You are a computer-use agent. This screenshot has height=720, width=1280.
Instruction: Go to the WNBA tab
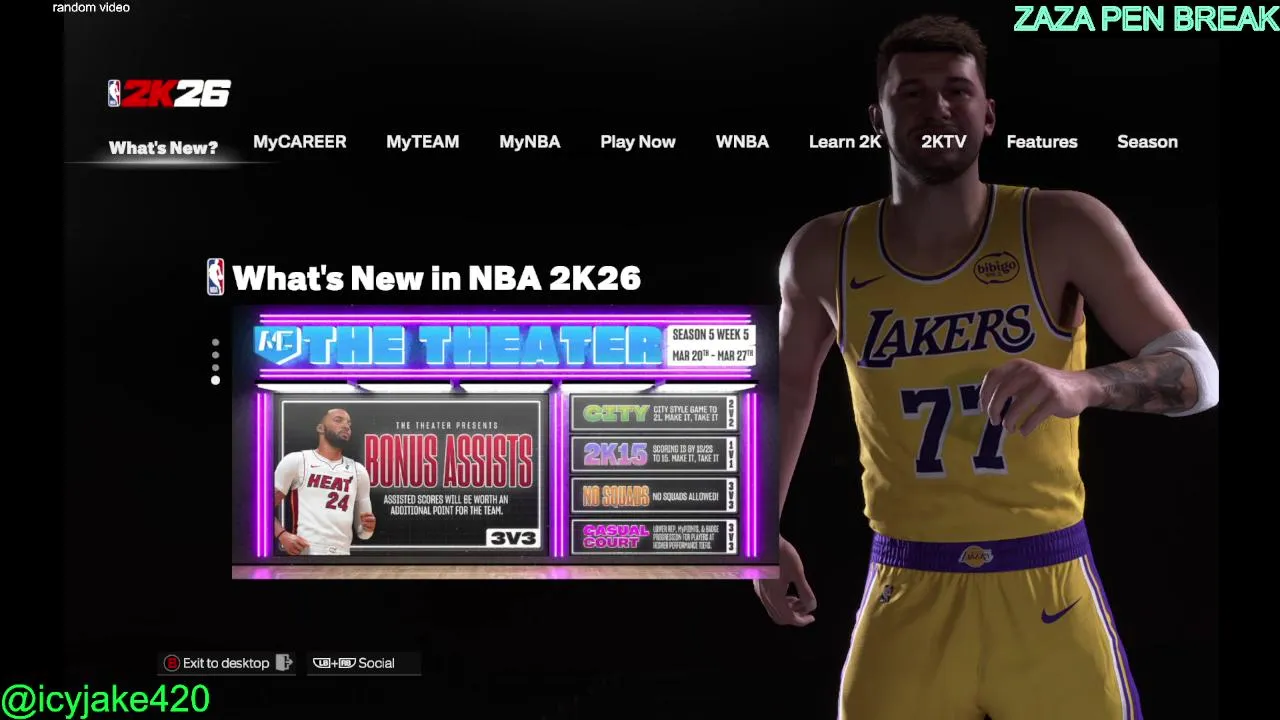tap(742, 142)
